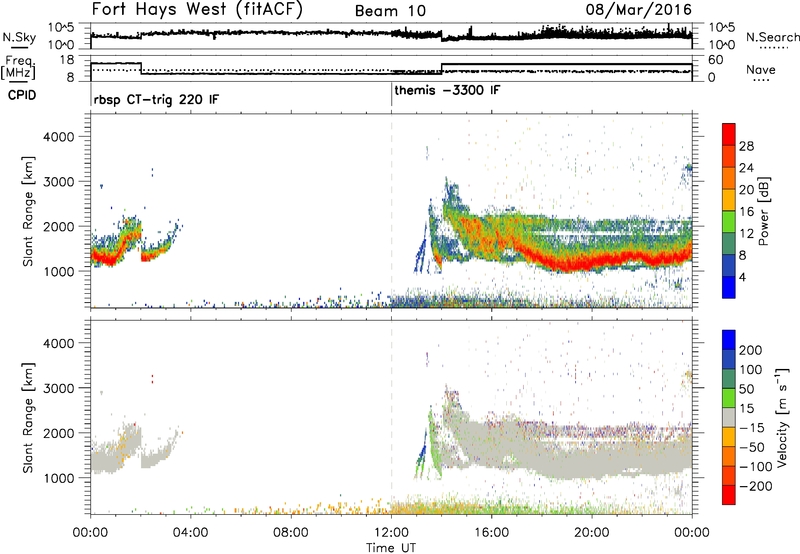The width and height of the screenshot is (800, 554).
Task: Click the '08:00' time tick label
Action: point(291,533)
